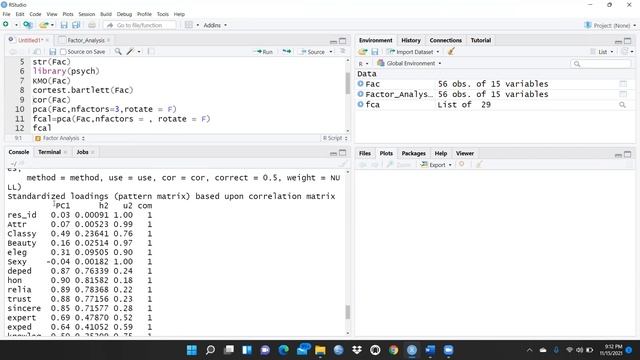This screenshot has width=640, height=360.
Task: Open the Addins dropdown
Action: tap(215, 25)
